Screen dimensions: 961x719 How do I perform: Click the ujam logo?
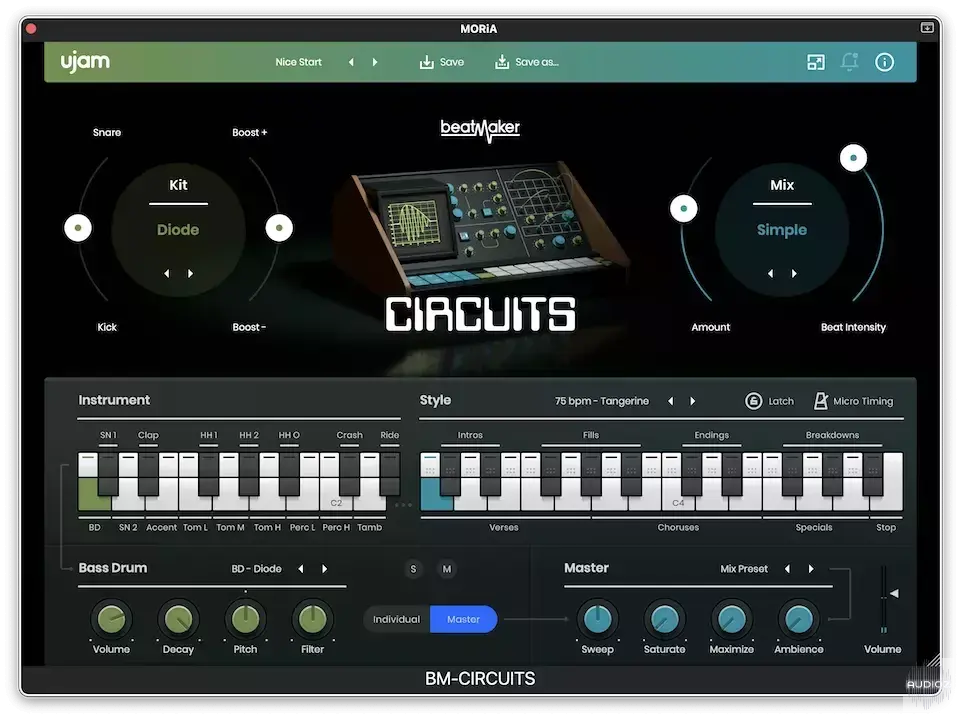[x=85, y=61]
